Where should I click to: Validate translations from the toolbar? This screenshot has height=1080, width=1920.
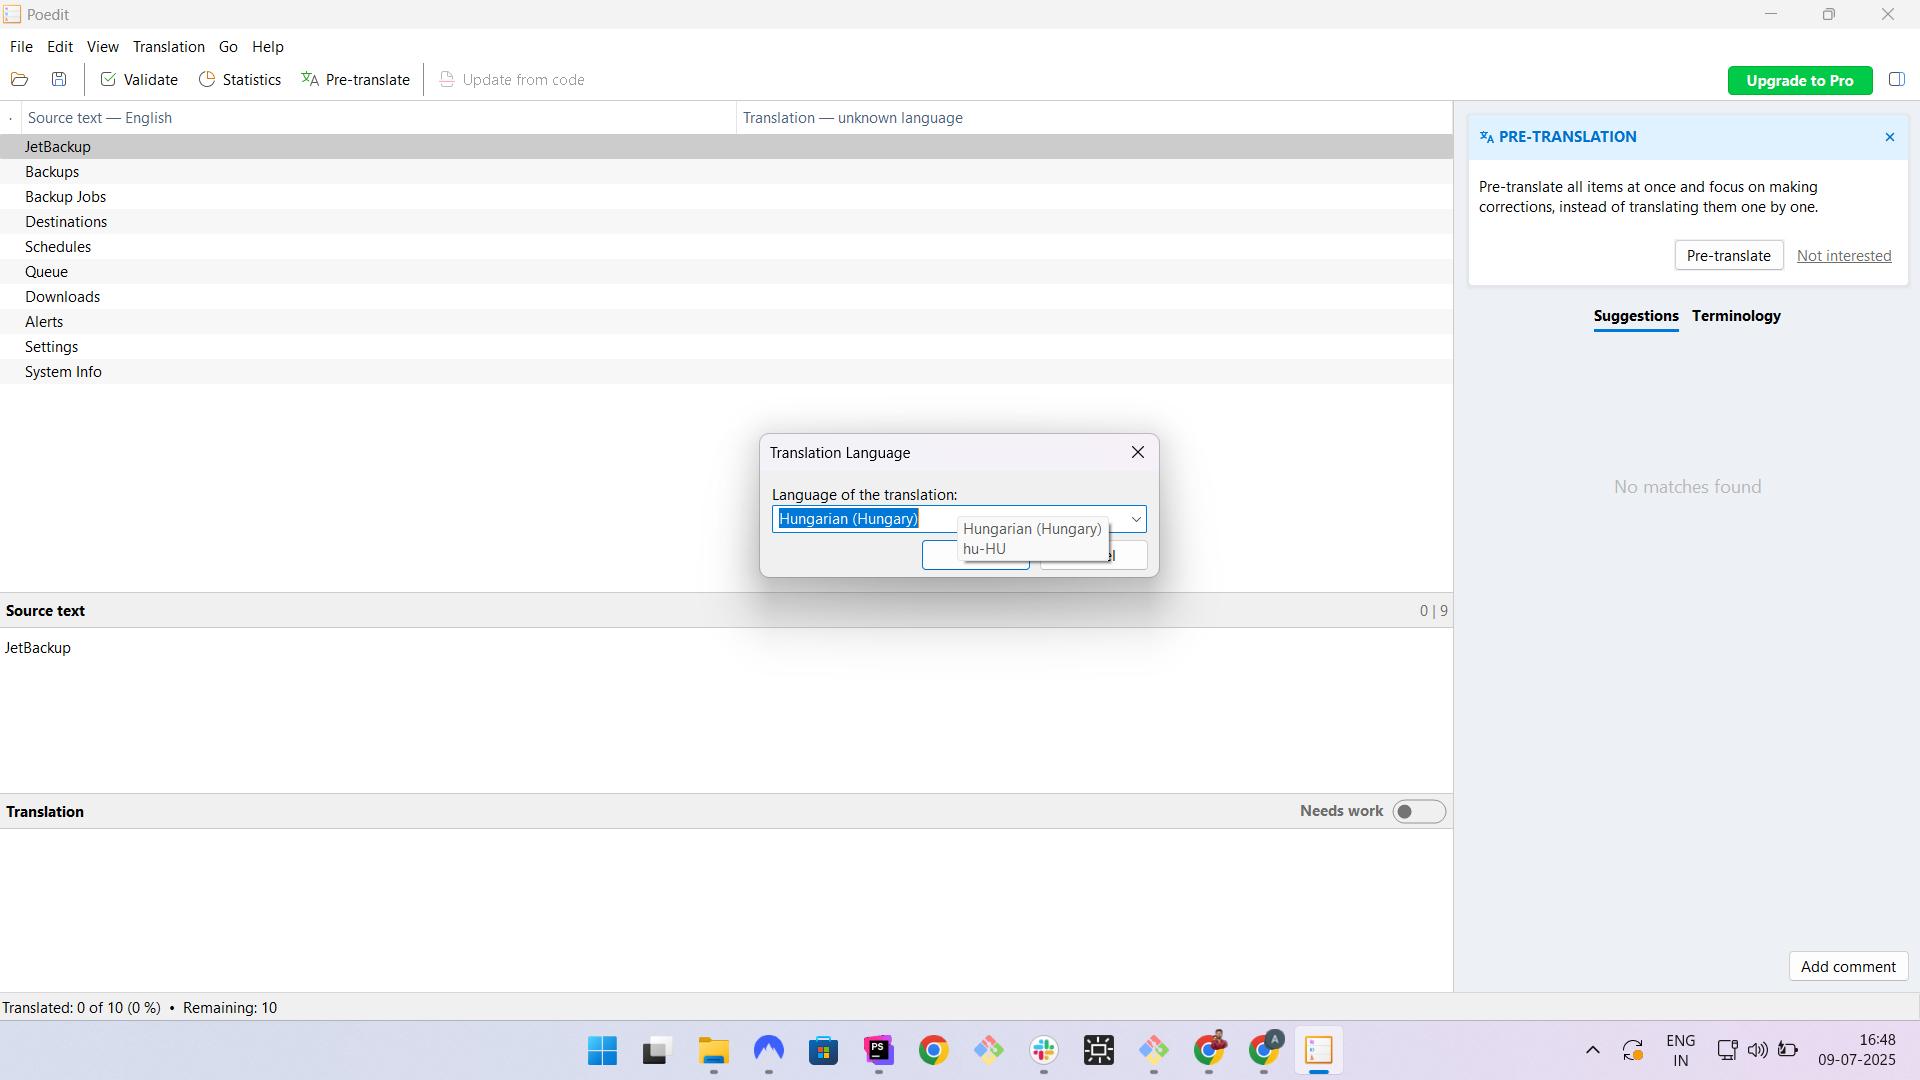pyautogui.click(x=139, y=80)
